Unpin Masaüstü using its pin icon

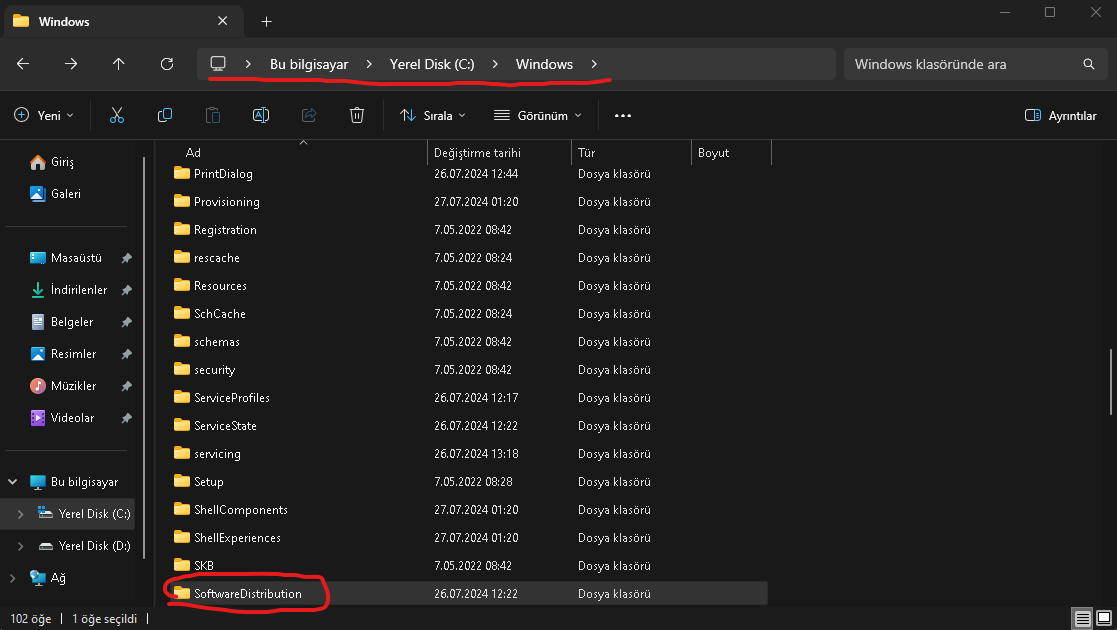pyautogui.click(x=126, y=258)
